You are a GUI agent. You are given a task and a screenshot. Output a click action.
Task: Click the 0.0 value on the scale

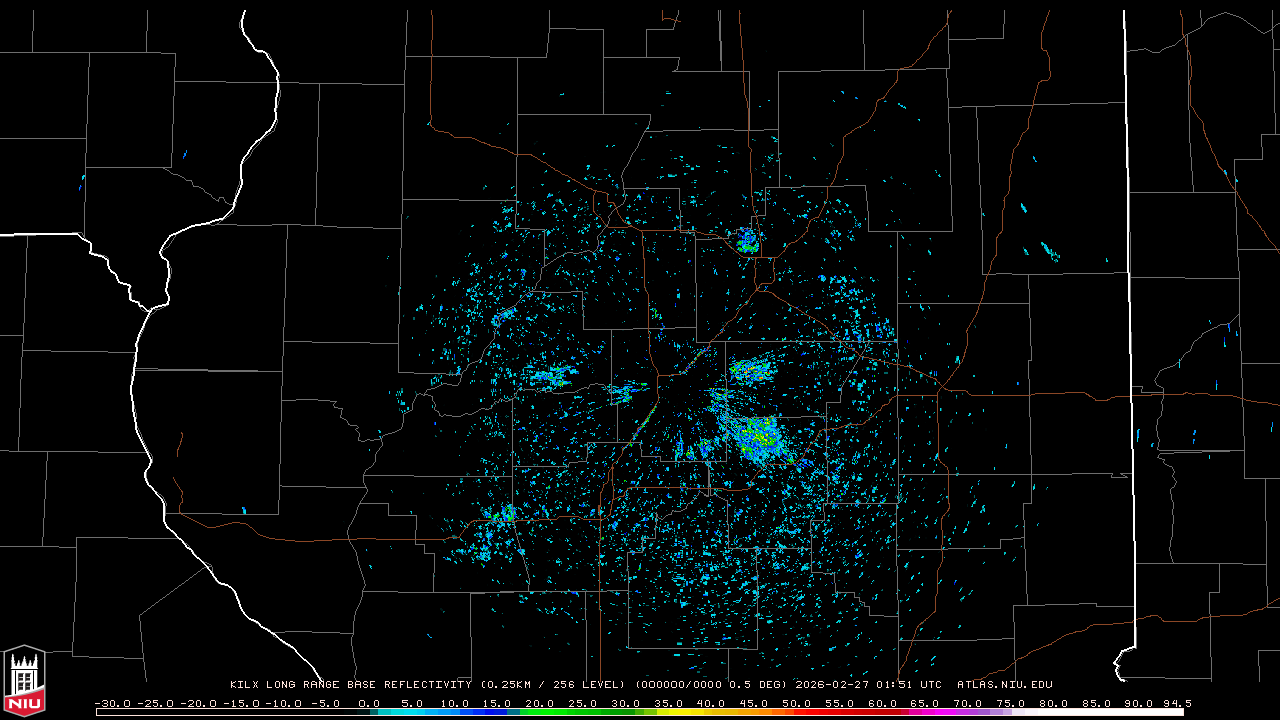coord(369,703)
